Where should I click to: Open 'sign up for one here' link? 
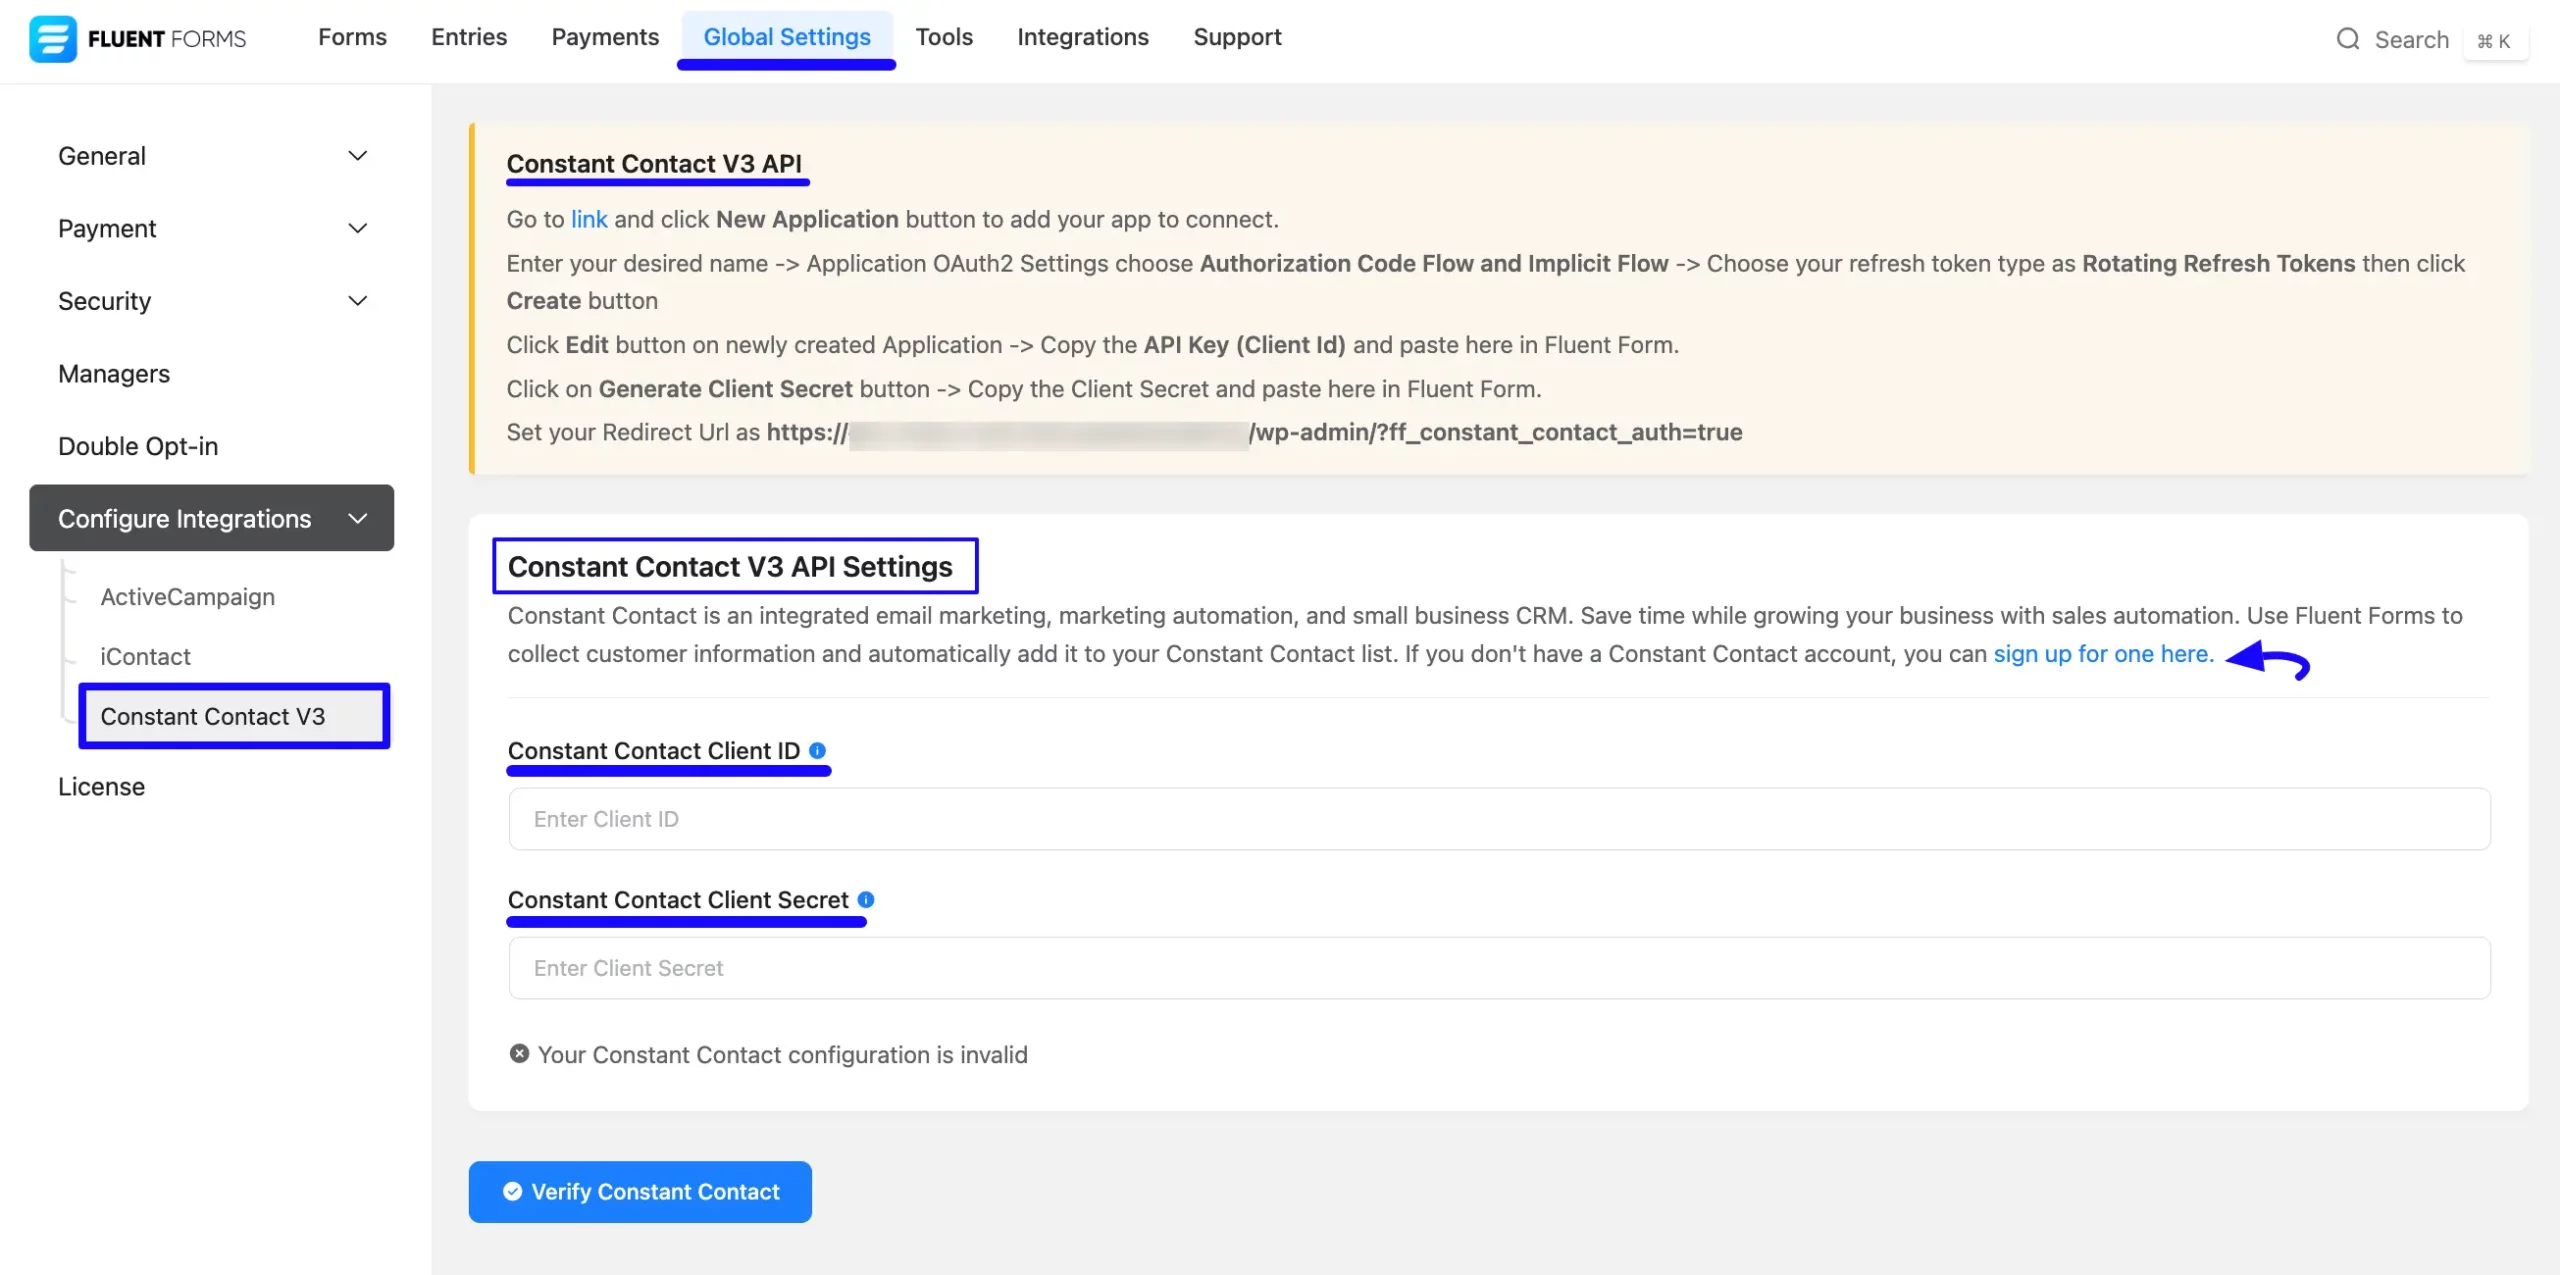point(2104,653)
